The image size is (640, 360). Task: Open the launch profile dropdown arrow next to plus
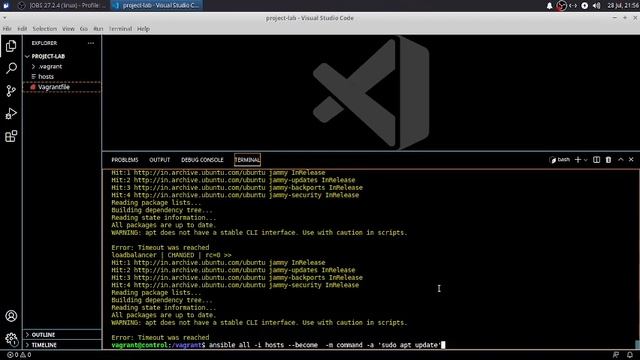click(x=585, y=160)
